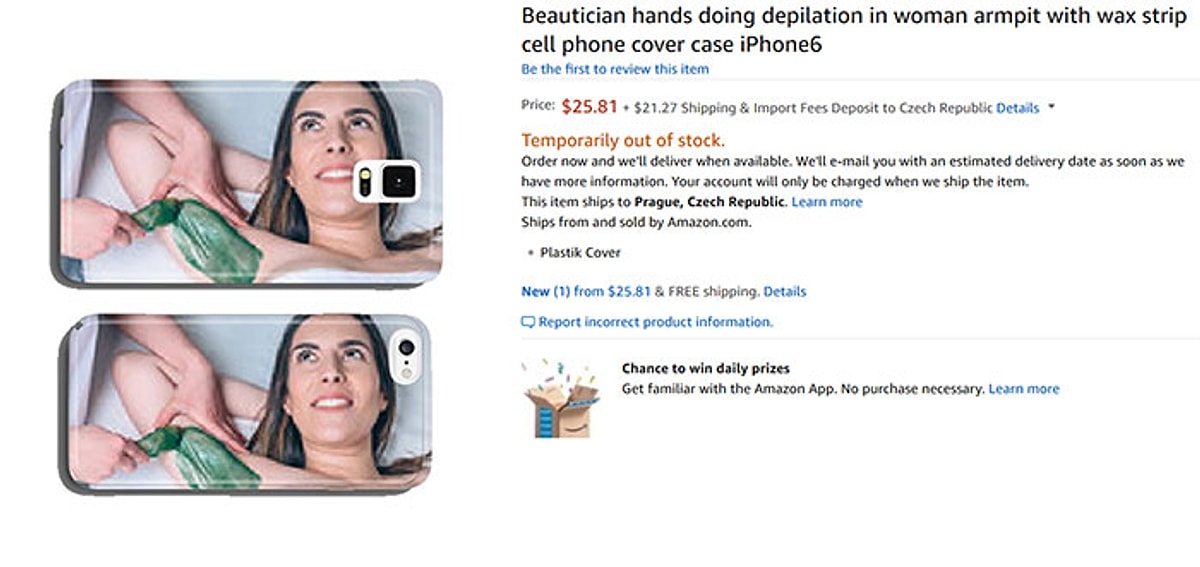This screenshot has width=1200, height=567.
Task: Click the report speech bubble icon
Action: [x=528, y=323]
